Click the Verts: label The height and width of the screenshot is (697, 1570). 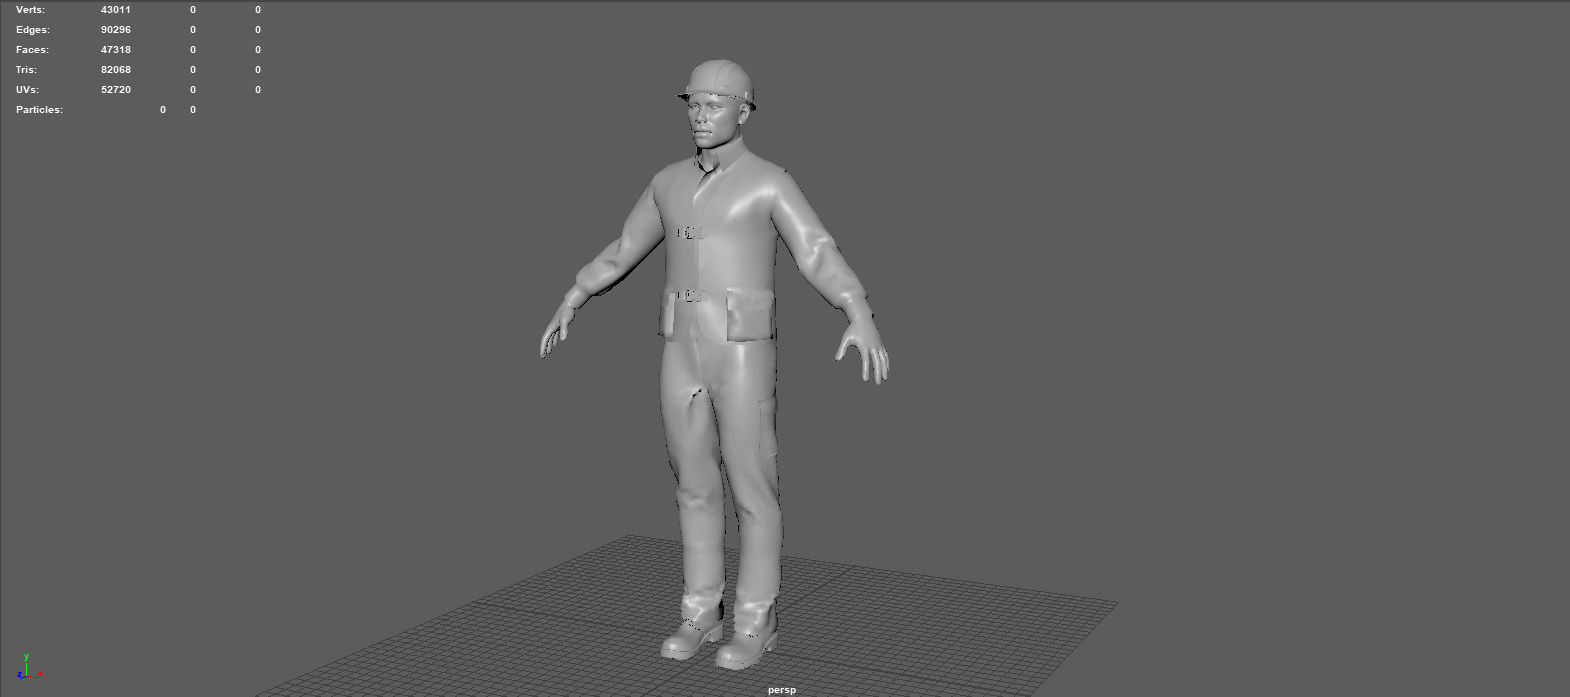[x=31, y=9]
